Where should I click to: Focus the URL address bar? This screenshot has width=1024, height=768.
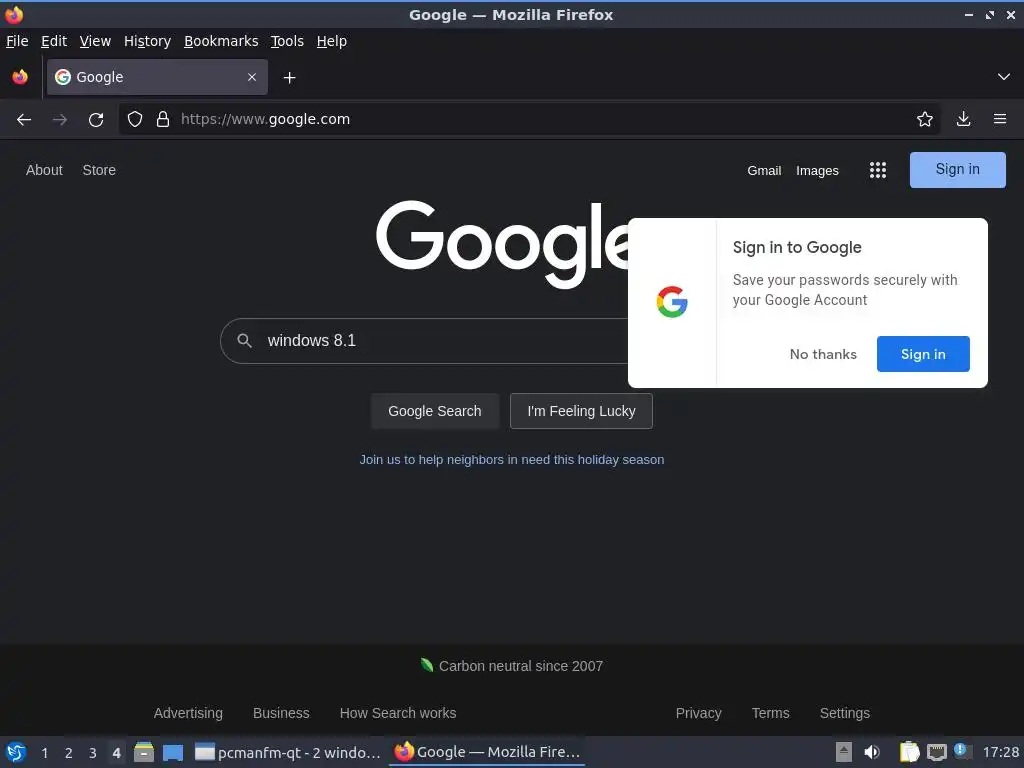pos(529,120)
